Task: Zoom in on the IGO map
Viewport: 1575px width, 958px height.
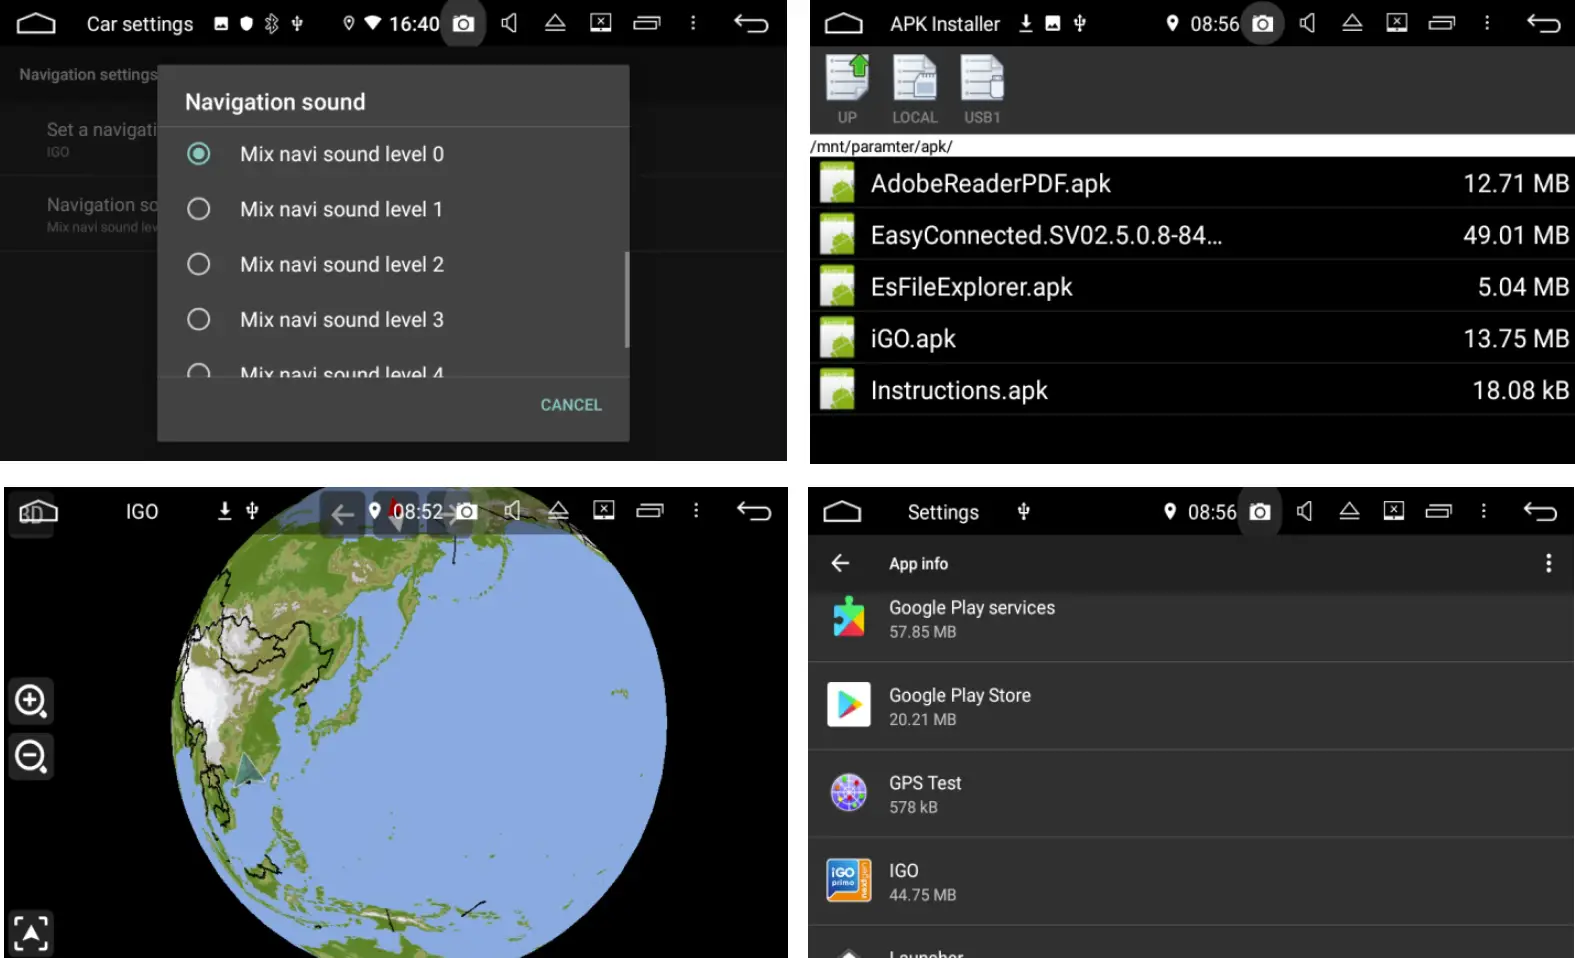Action: (31, 701)
